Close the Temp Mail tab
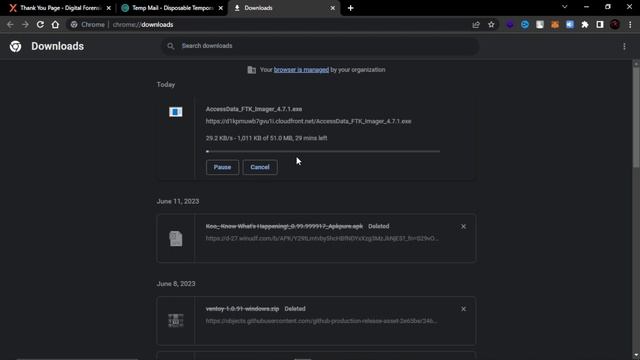Viewport: 640px width, 360px height. [221, 8]
